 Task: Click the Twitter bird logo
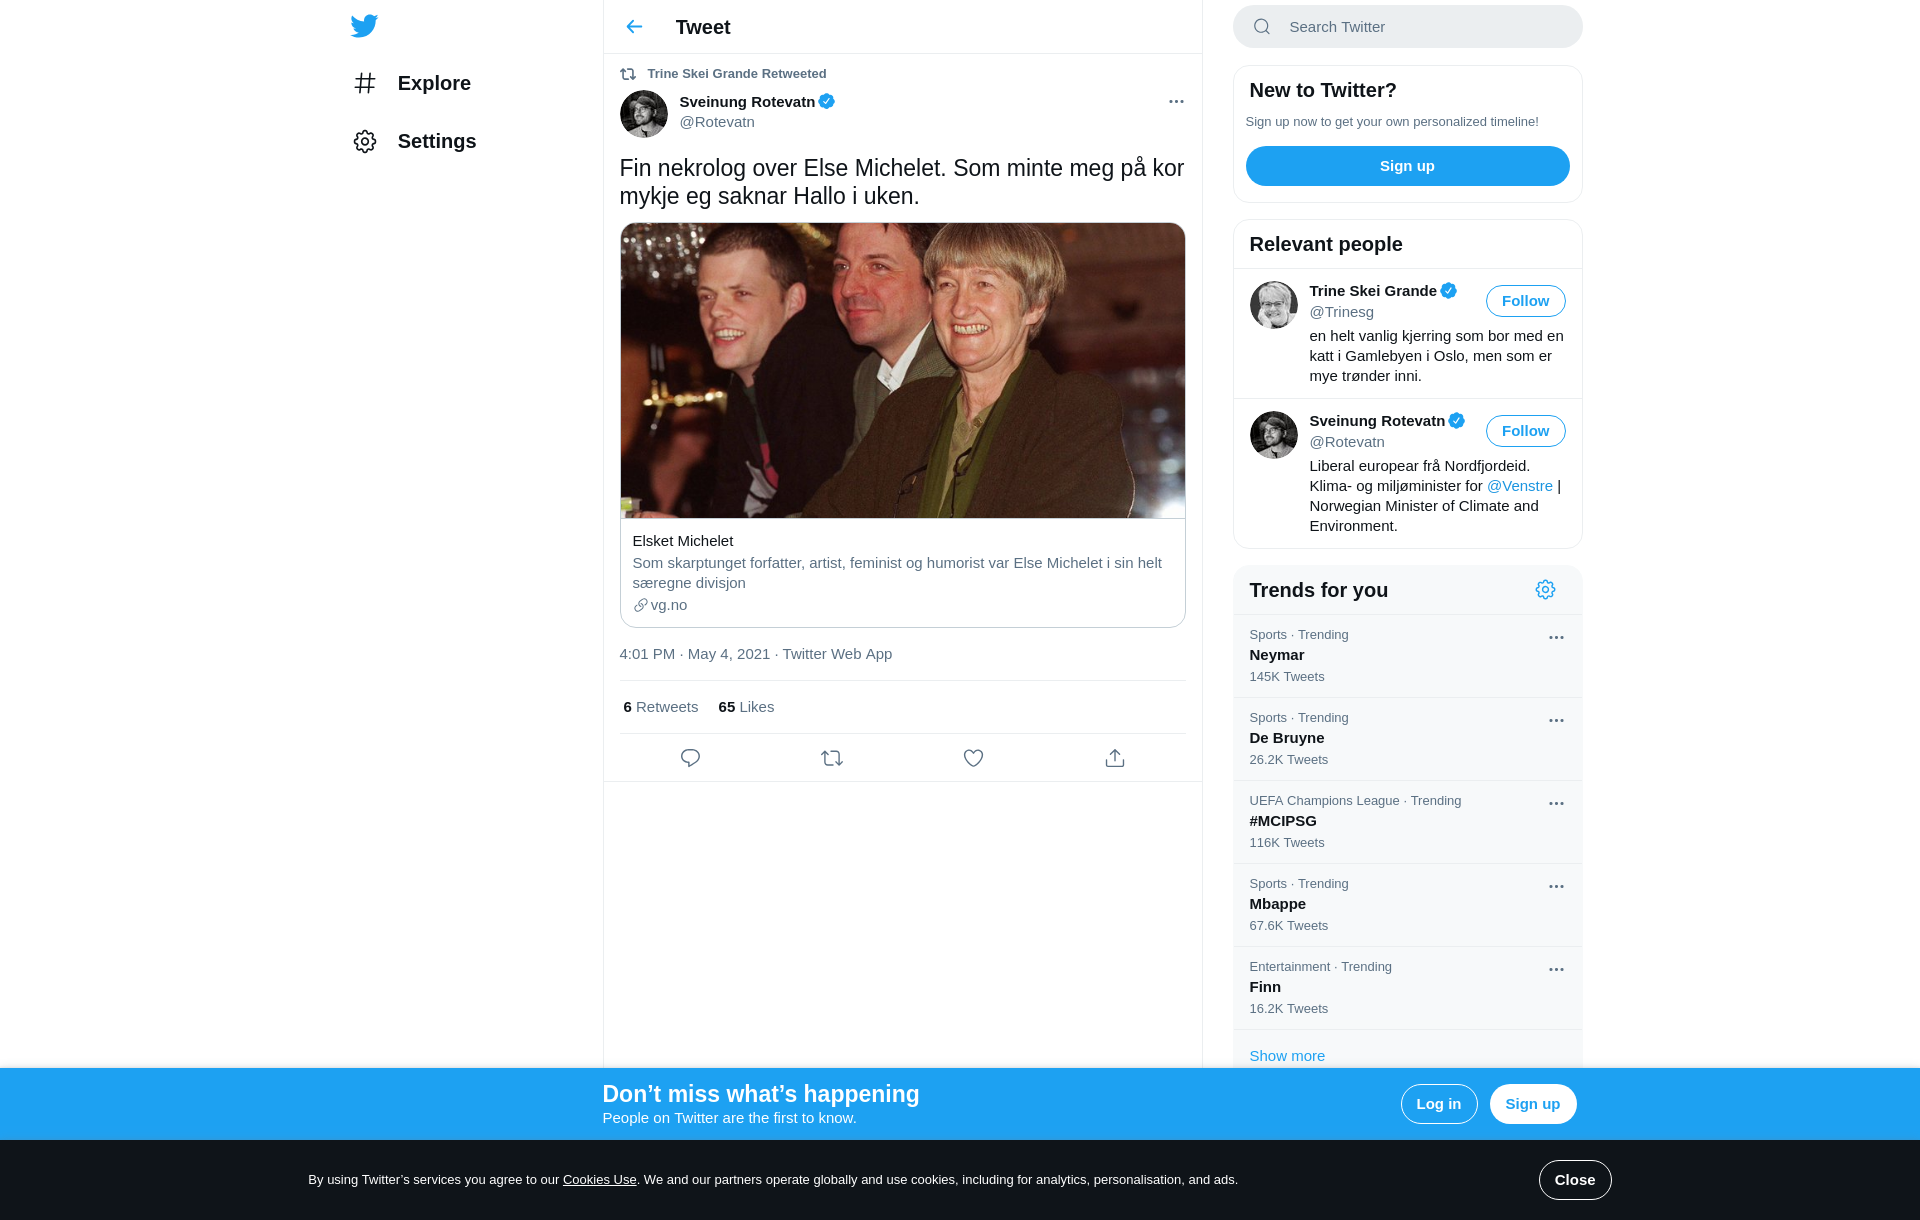pyautogui.click(x=364, y=26)
